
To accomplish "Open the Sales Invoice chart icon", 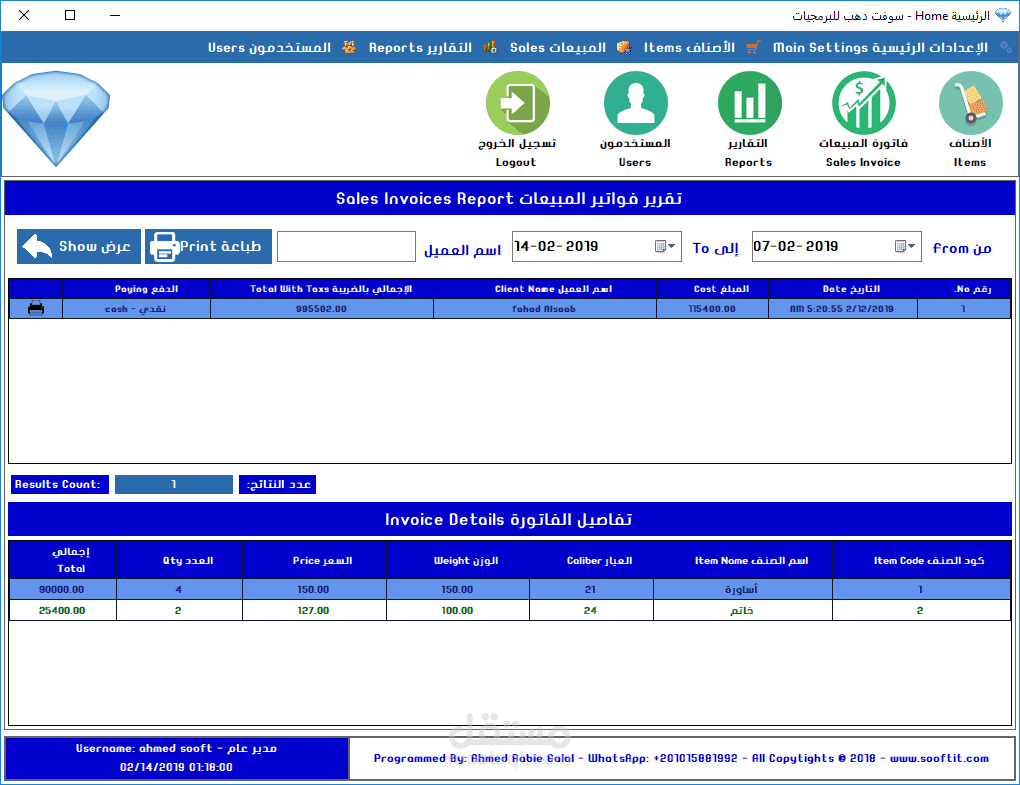I will tap(864, 103).
